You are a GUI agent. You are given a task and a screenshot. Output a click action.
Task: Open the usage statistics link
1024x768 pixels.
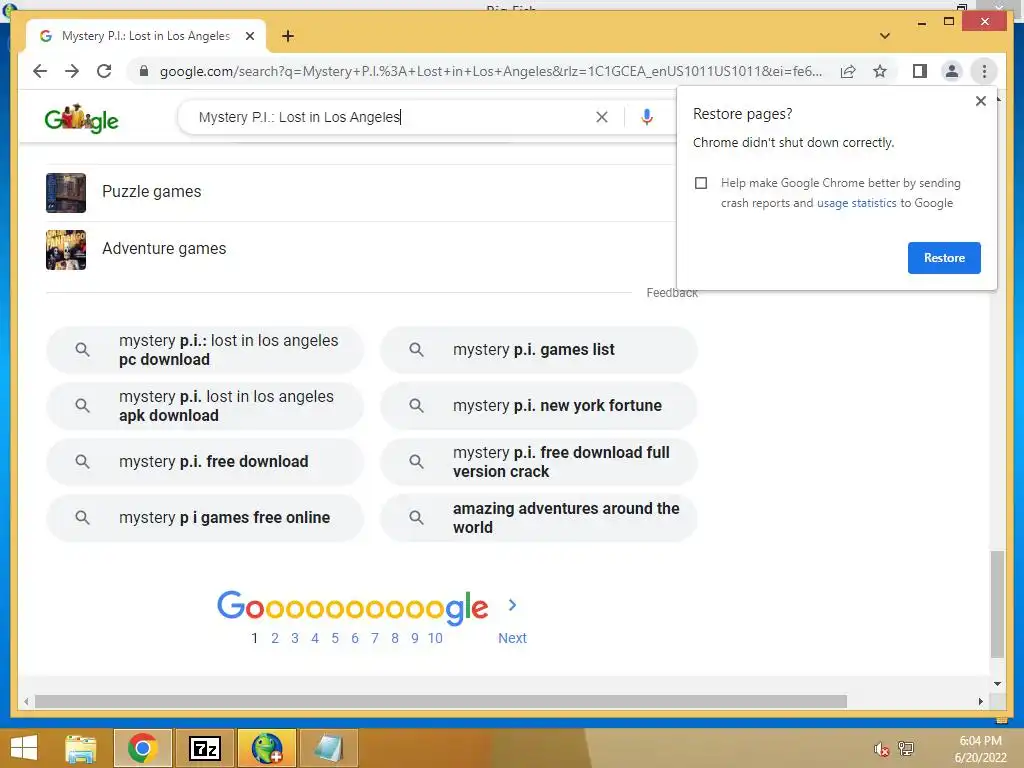pyautogui.click(x=856, y=203)
